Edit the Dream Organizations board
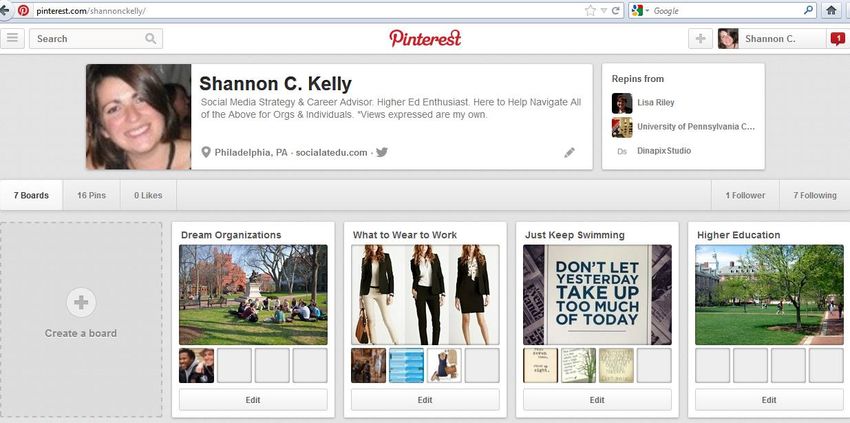850x423 pixels. [x=253, y=400]
